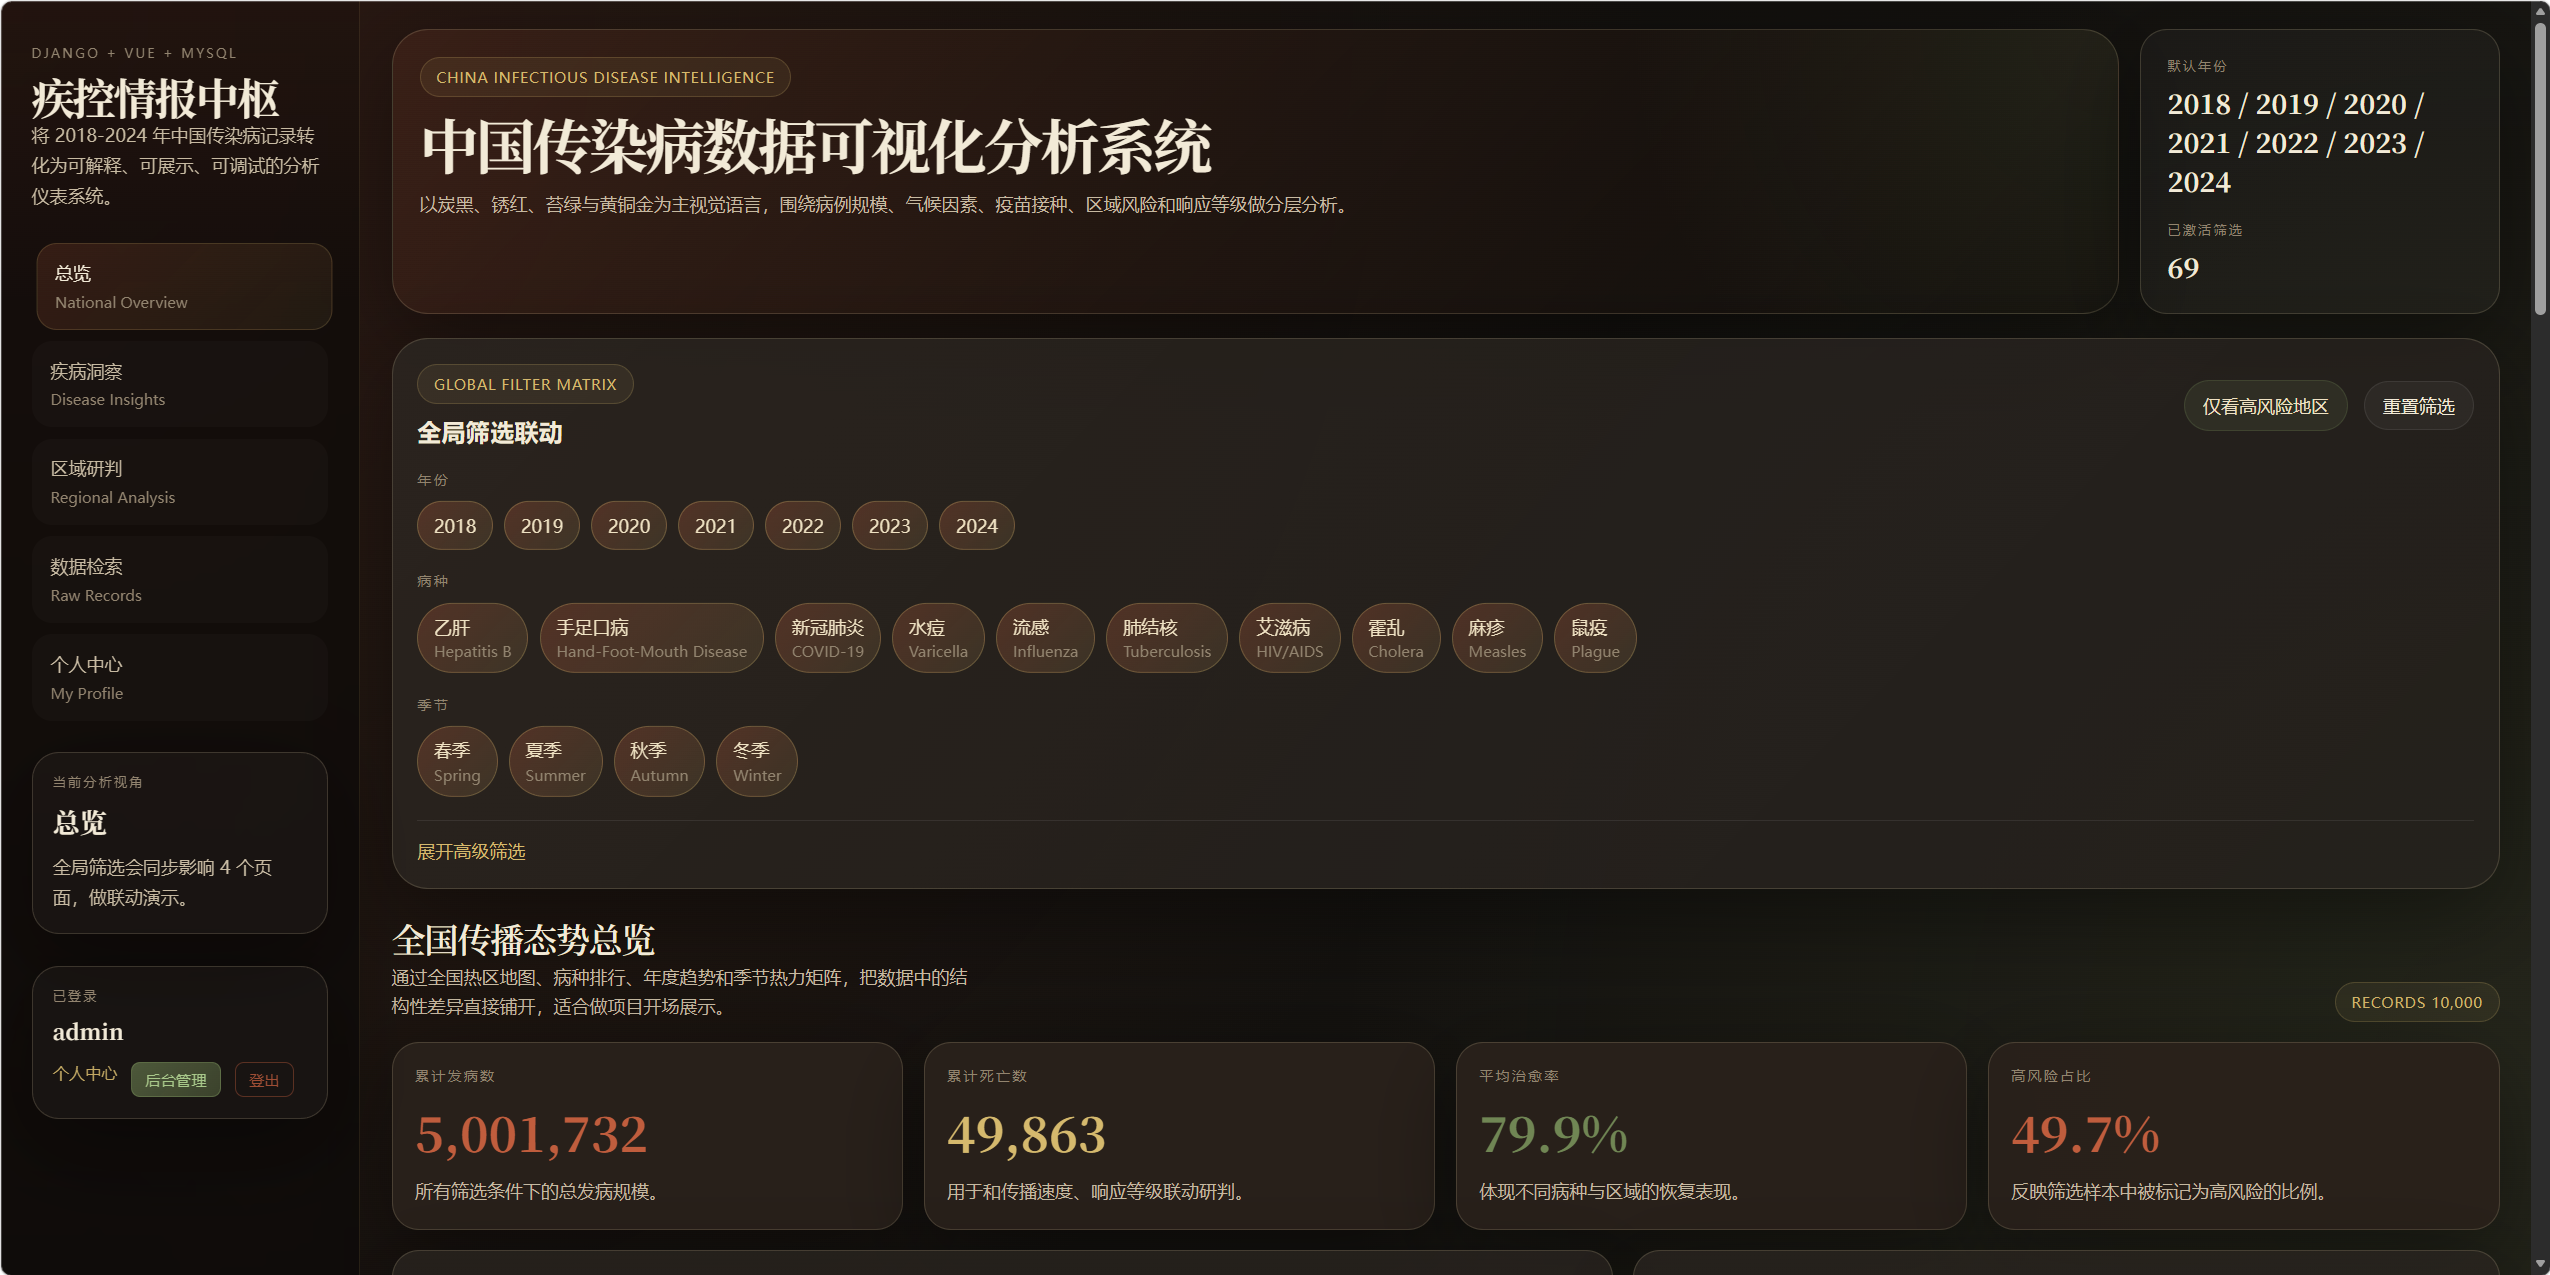This screenshot has width=2550, height=1275.
Task: Open the backend admin management button
Action: 175,1080
